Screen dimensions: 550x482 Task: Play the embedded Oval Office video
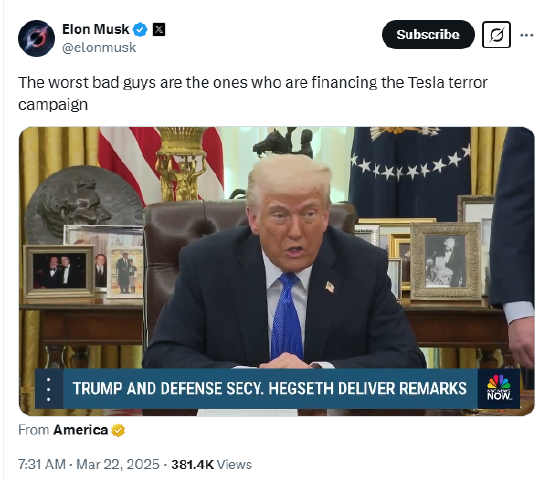276,271
